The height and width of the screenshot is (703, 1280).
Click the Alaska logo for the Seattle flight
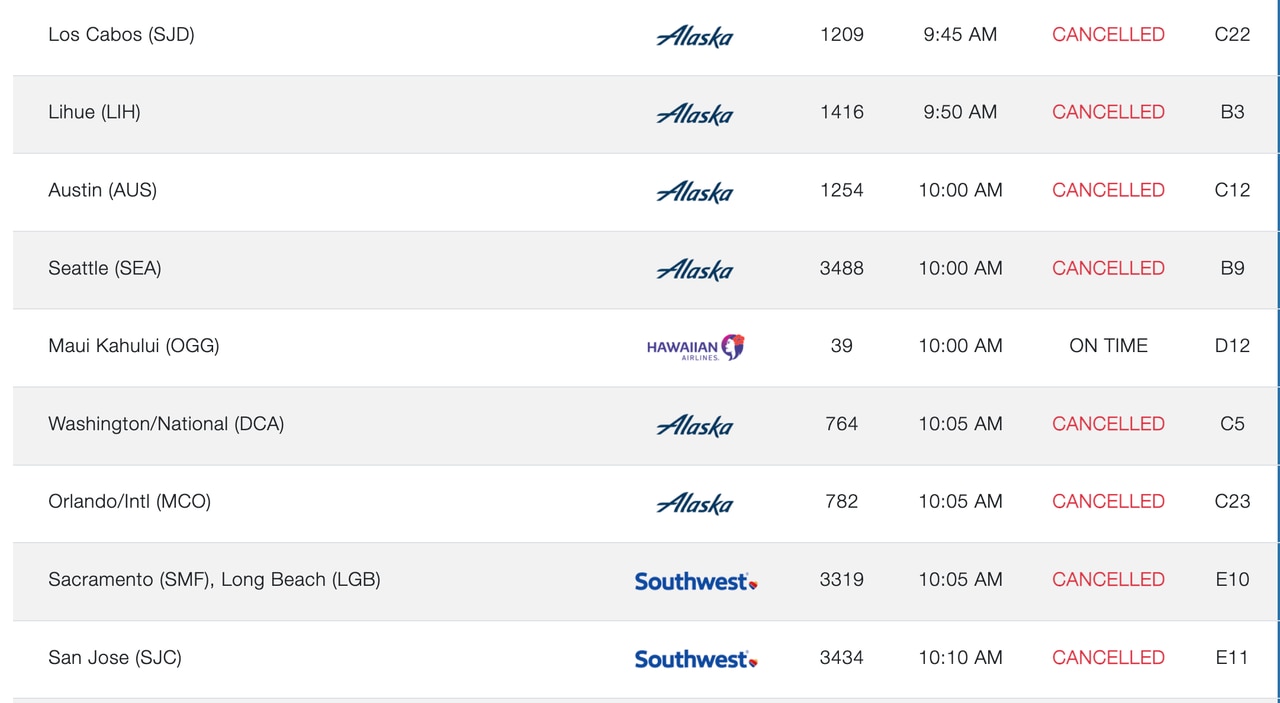click(x=695, y=269)
